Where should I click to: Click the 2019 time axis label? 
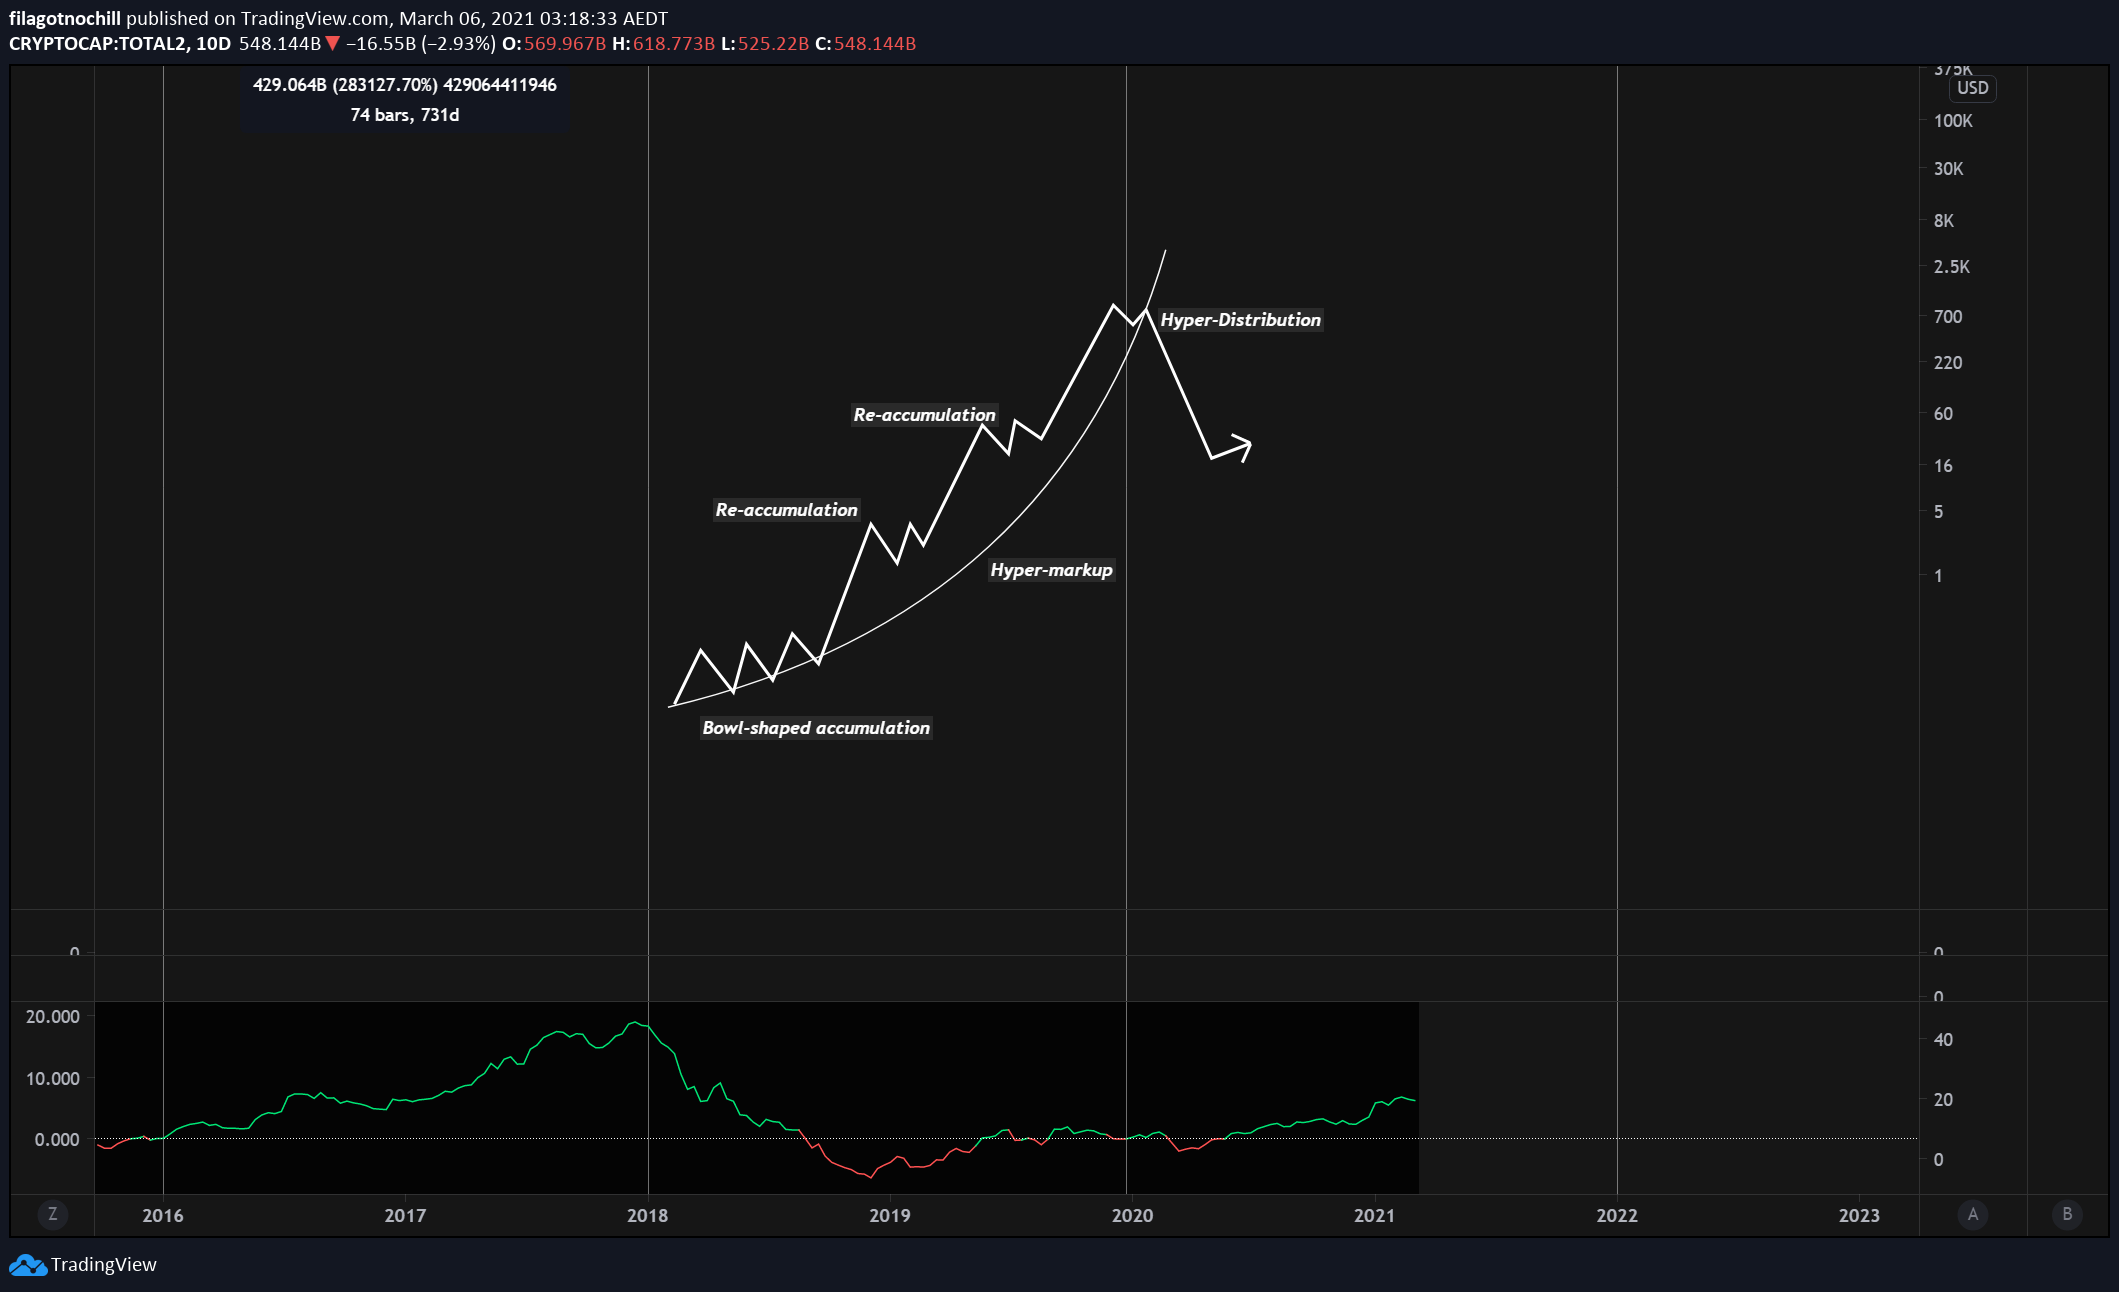click(890, 1215)
